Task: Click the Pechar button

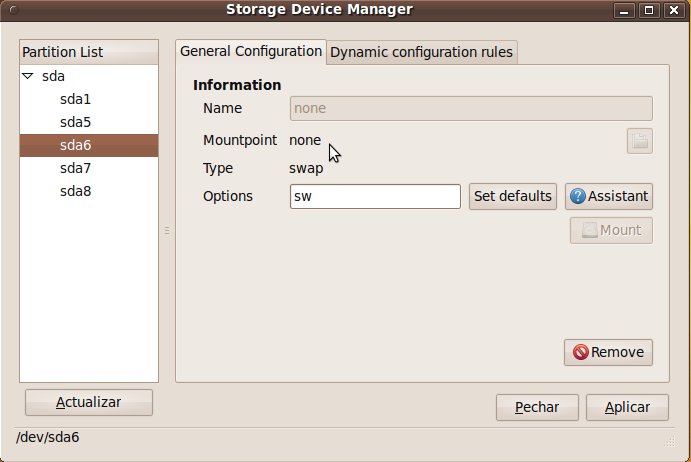Action: (x=537, y=407)
